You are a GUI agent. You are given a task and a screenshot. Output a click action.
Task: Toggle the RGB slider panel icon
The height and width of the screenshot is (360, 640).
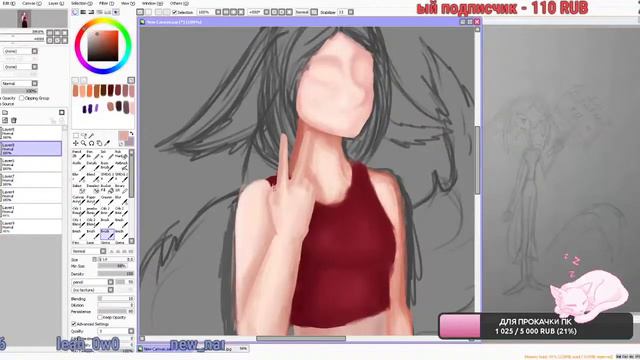[x=83, y=12]
